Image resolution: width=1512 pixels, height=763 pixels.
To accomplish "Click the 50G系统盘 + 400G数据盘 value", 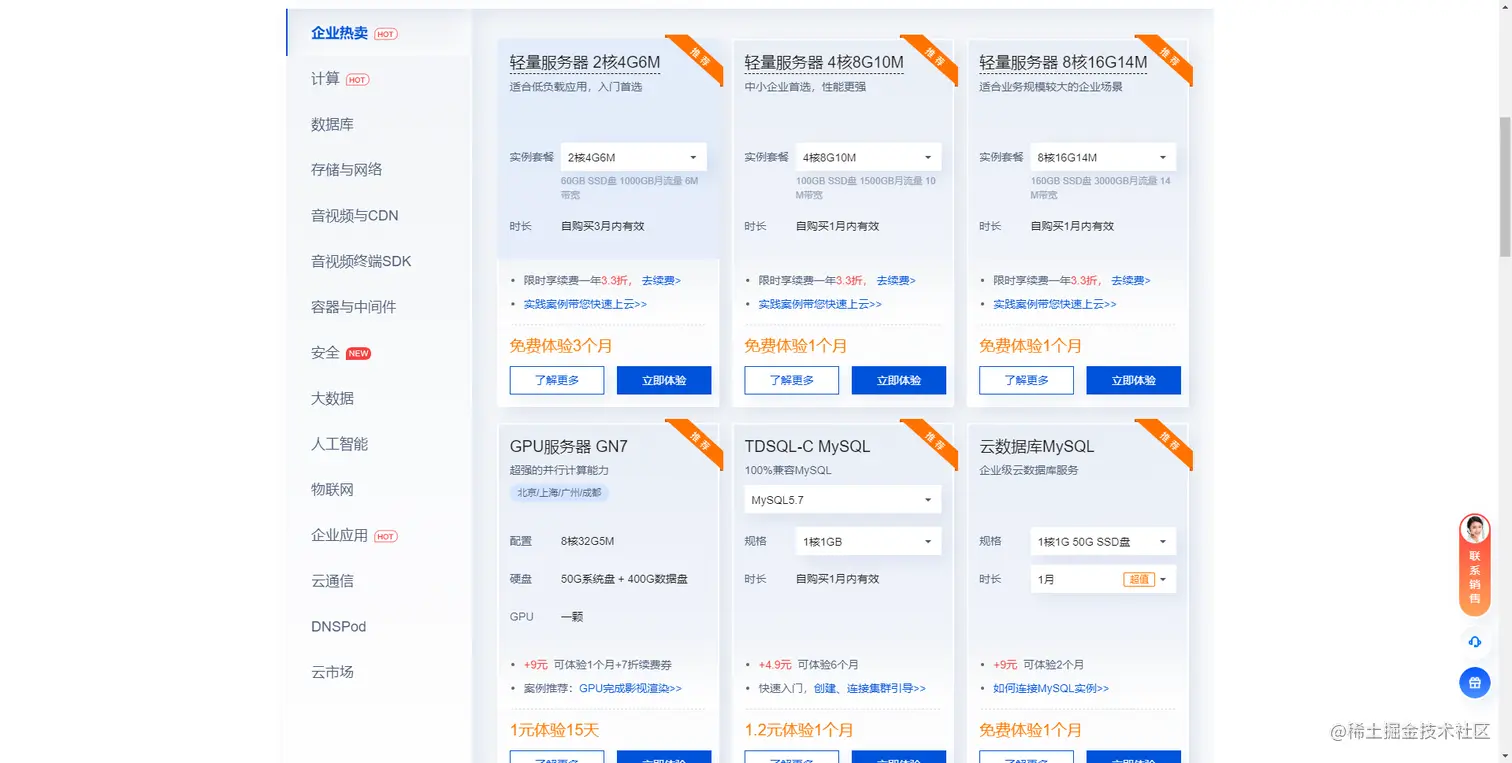I will tap(624, 579).
